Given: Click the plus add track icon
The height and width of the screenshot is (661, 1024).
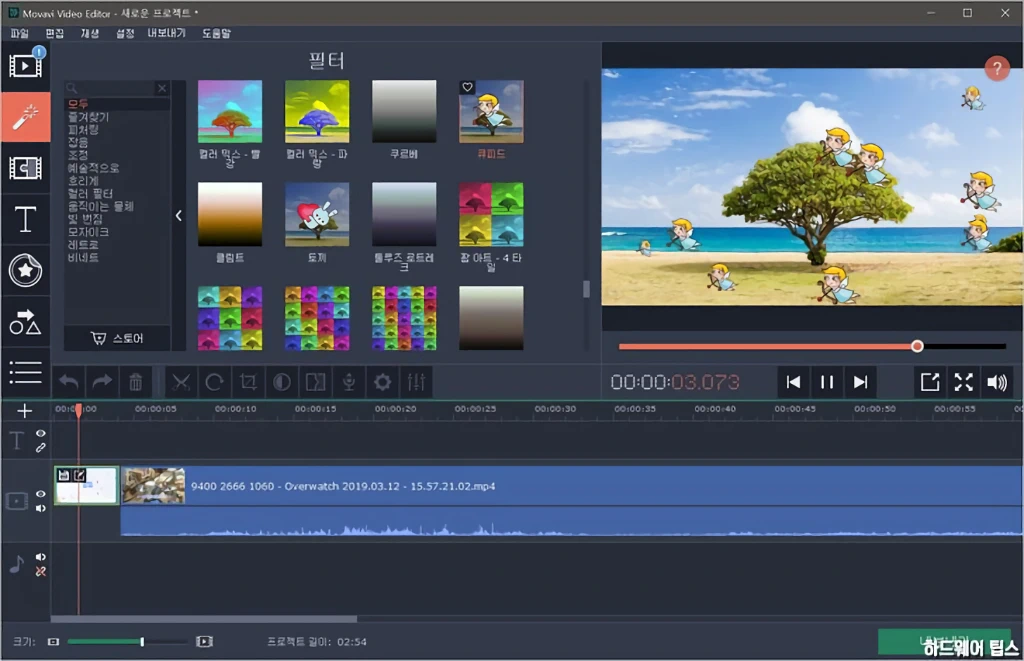Looking at the screenshot, I should pos(25,411).
